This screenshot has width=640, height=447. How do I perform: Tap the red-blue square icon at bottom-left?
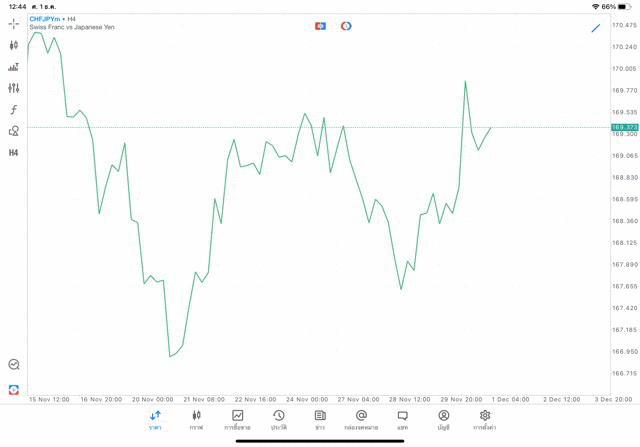pyautogui.click(x=14, y=390)
